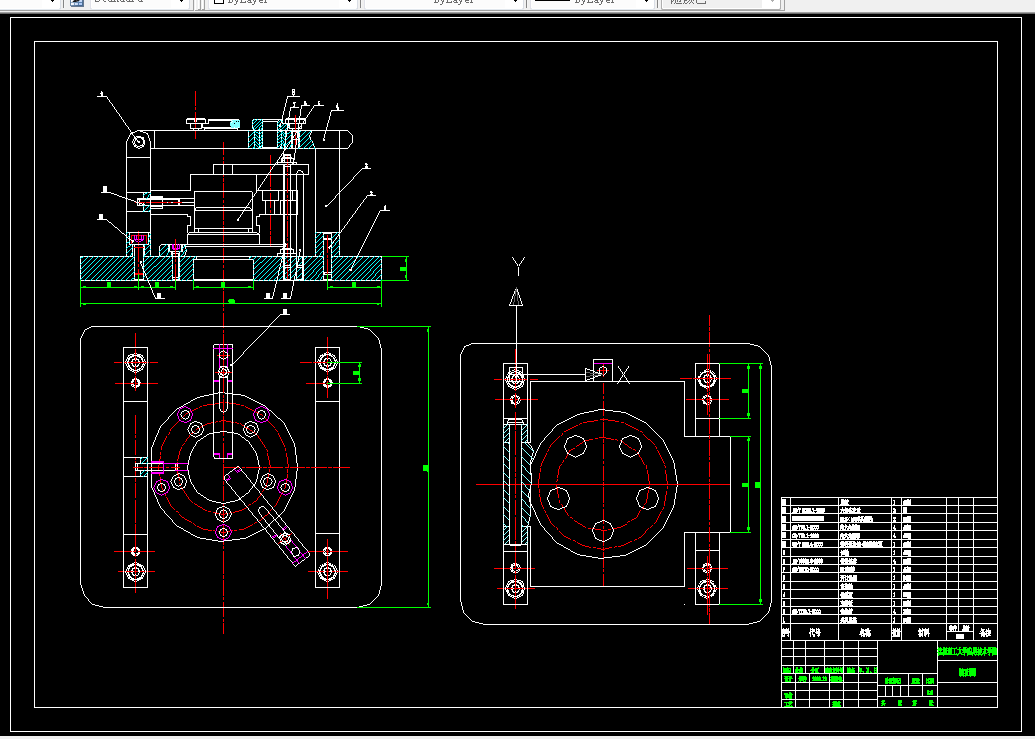Select the 材料 header cell in parts list
Viewport: 1035px width, 739px height.
923,632
